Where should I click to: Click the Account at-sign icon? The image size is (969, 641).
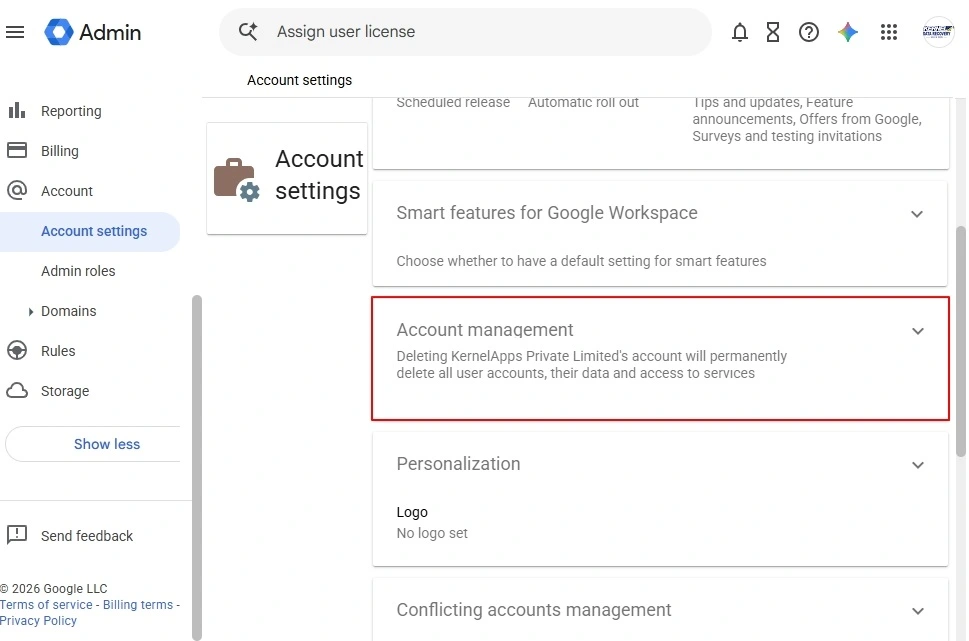tap(17, 190)
